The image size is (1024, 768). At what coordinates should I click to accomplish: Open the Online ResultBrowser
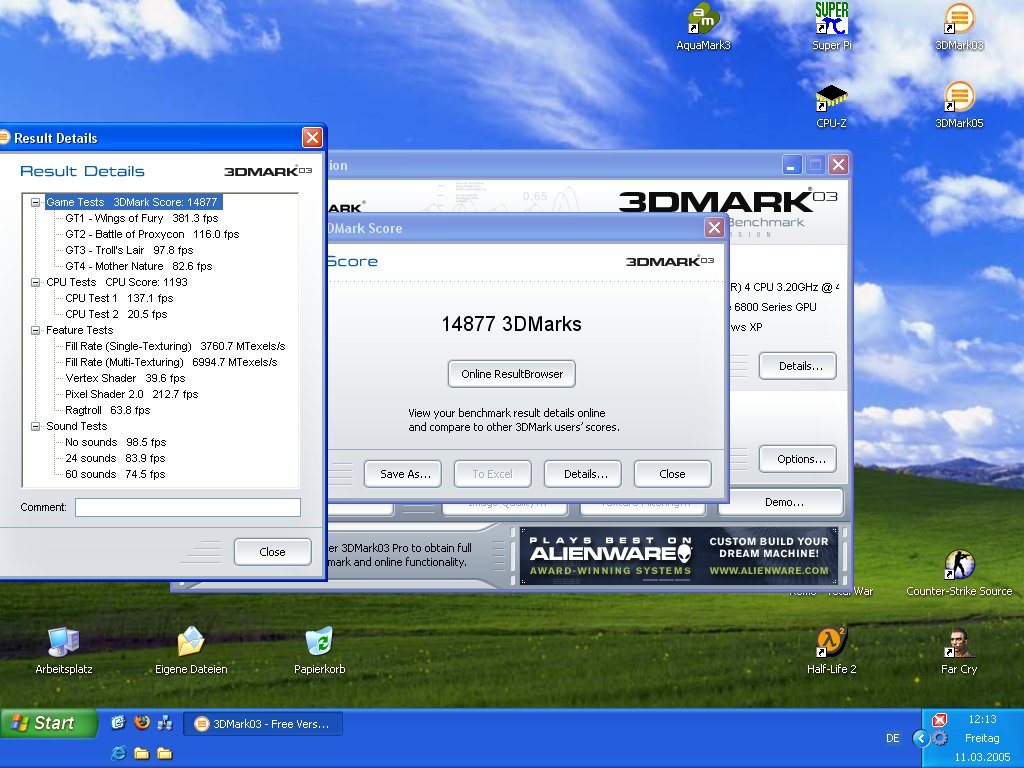coord(512,374)
